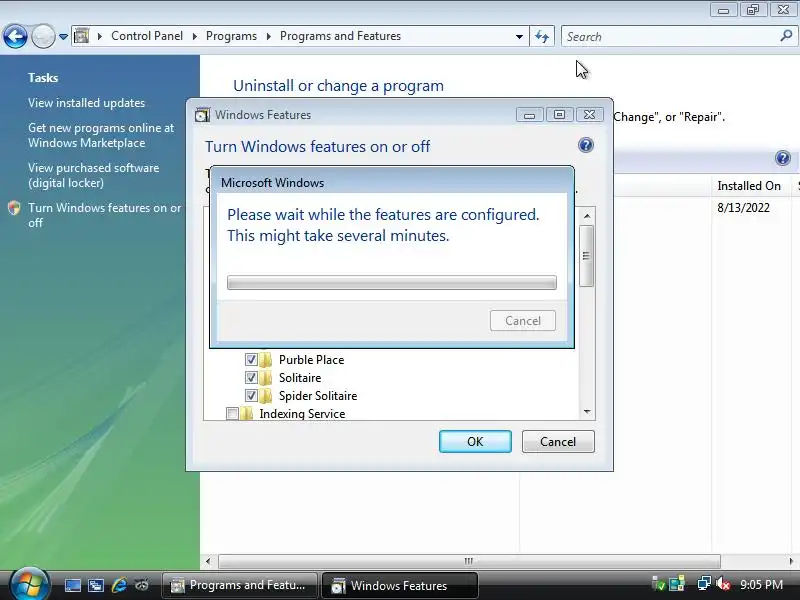The image size is (800, 600).
Task: Open Get new programs online at Windows Marketplace
Action: pyautogui.click(x=101, y=135)
